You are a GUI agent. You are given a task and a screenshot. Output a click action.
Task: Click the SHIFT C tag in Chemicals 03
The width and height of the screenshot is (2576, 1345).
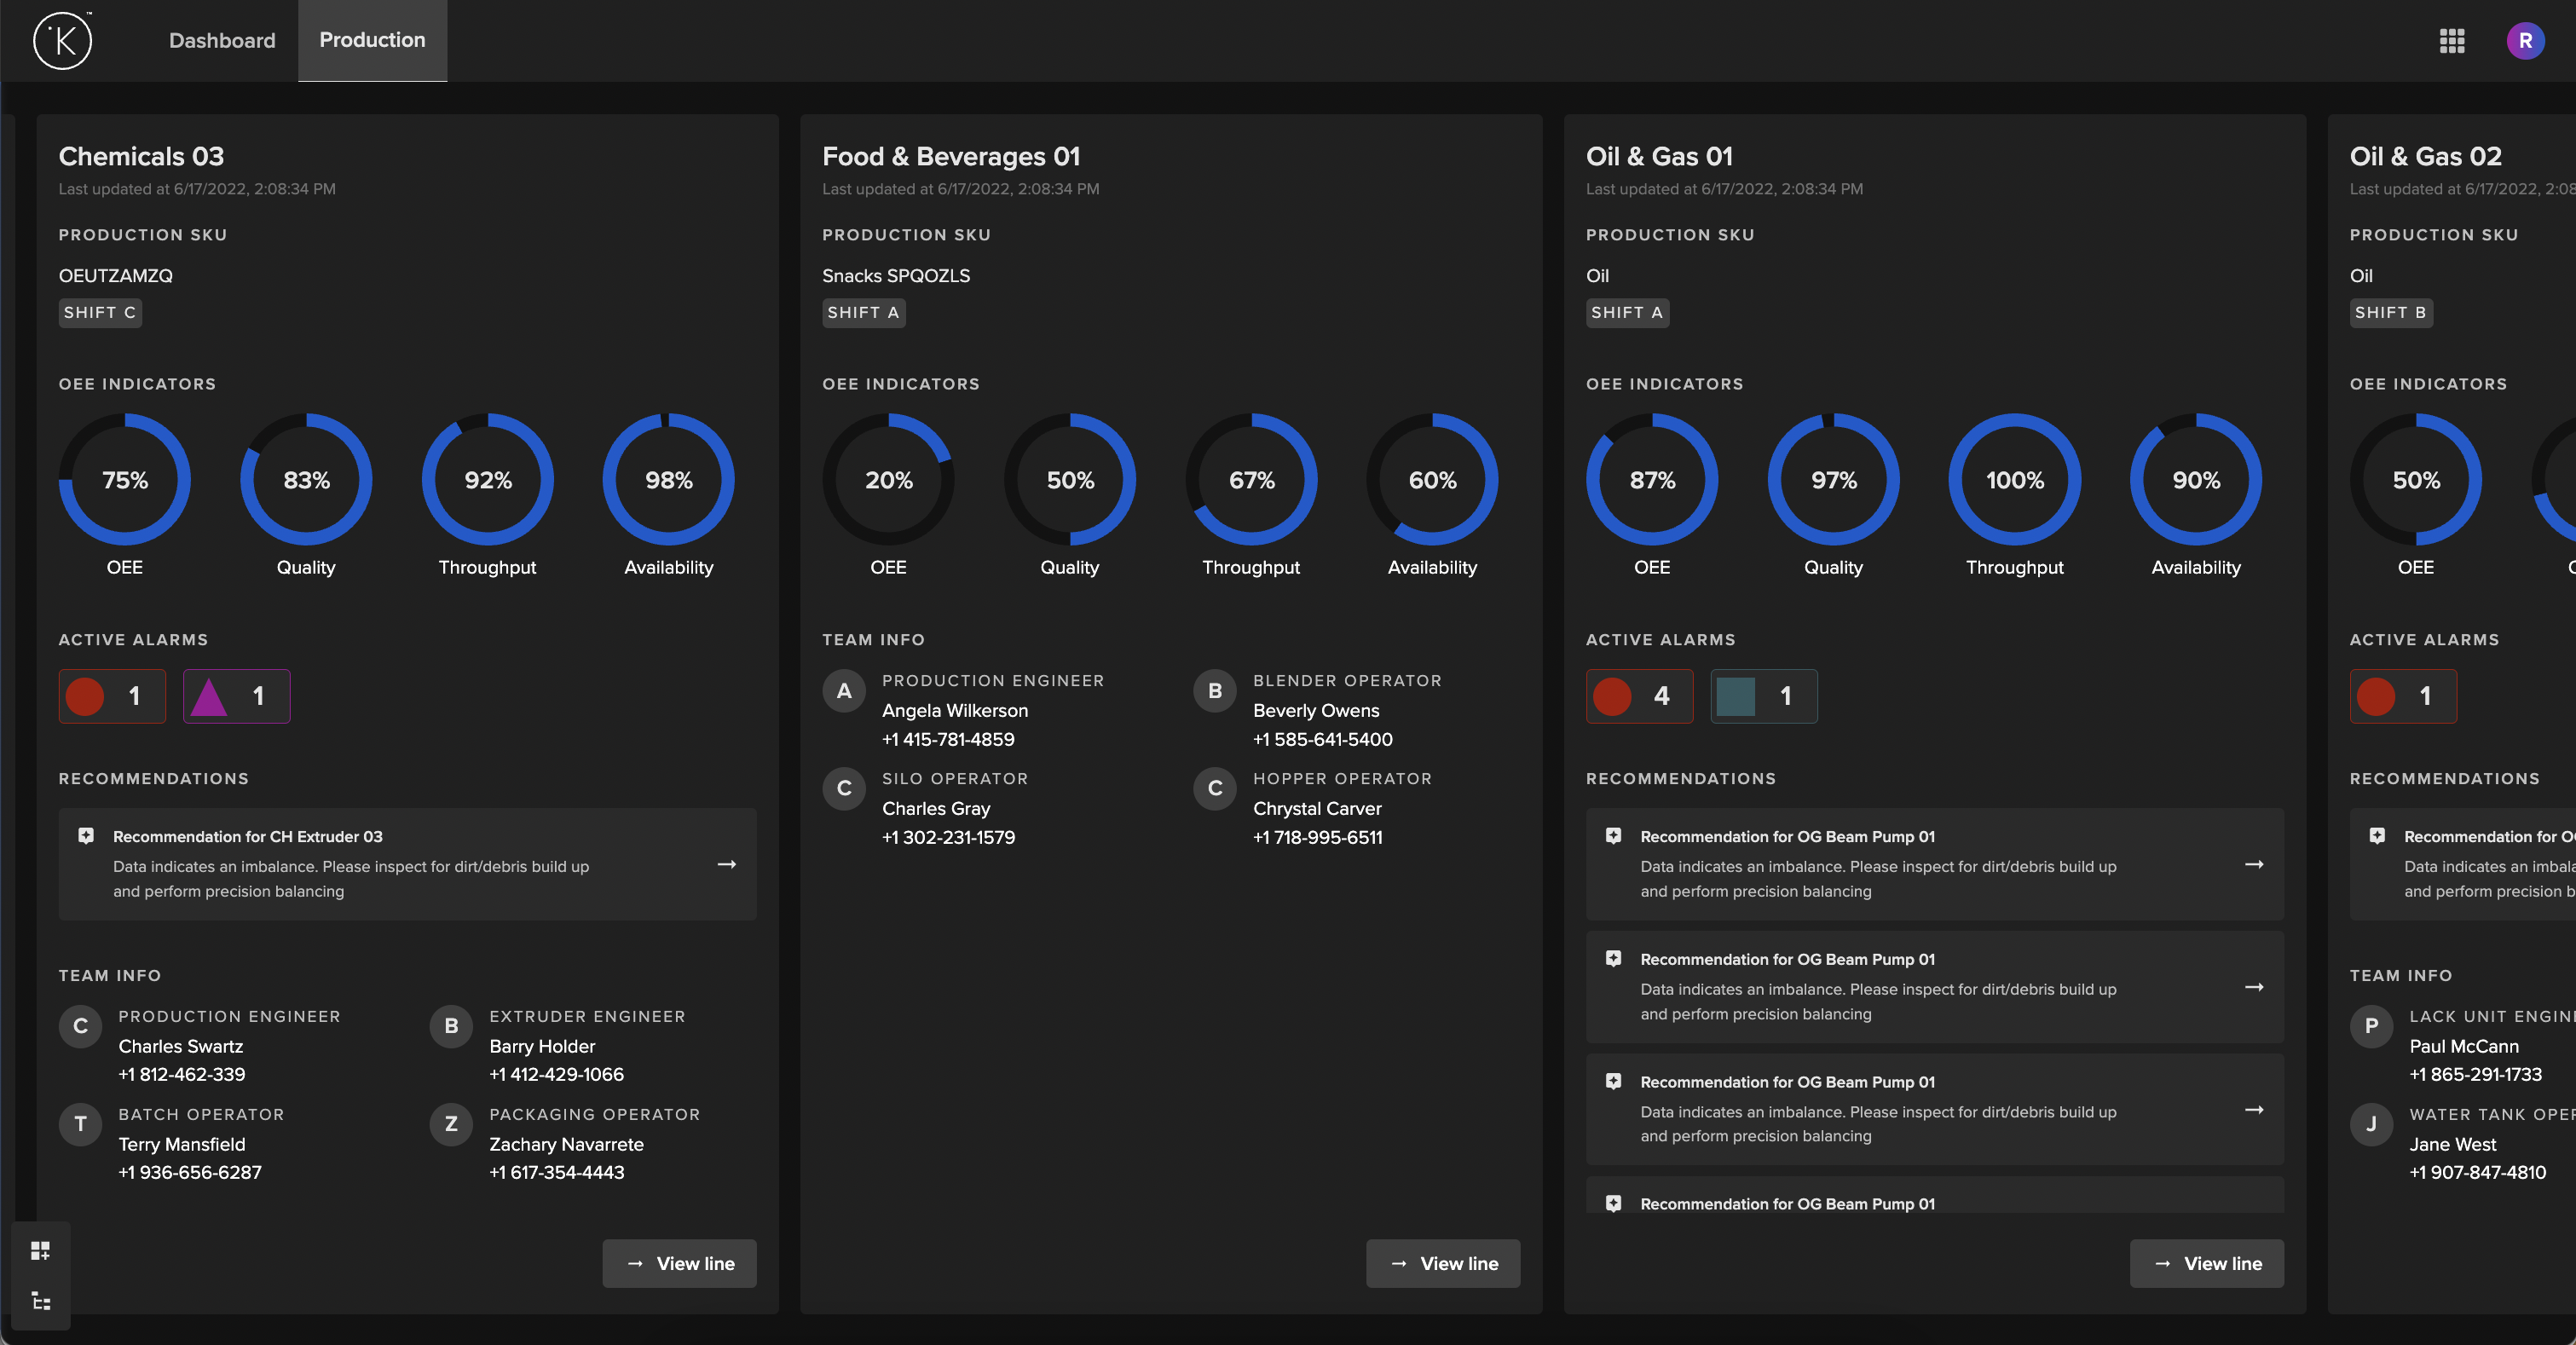click(99, 313)
